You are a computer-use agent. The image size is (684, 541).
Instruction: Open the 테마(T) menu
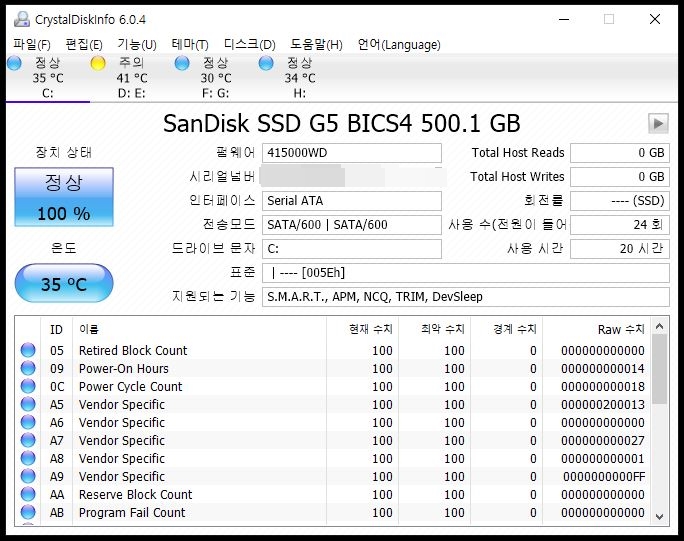coord(190,45)
